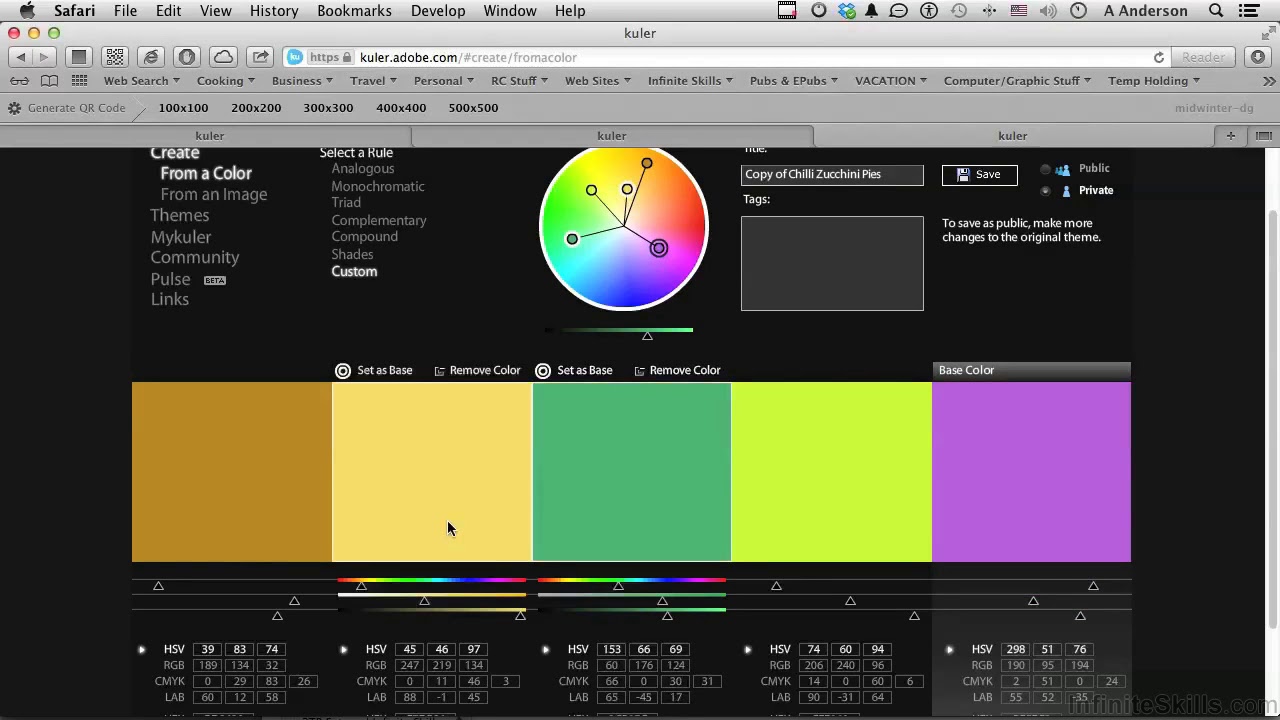This screenshot has width=1280, height=720.
Task: Open the Reading List glasses icon
Action: (x=19, y=81)
